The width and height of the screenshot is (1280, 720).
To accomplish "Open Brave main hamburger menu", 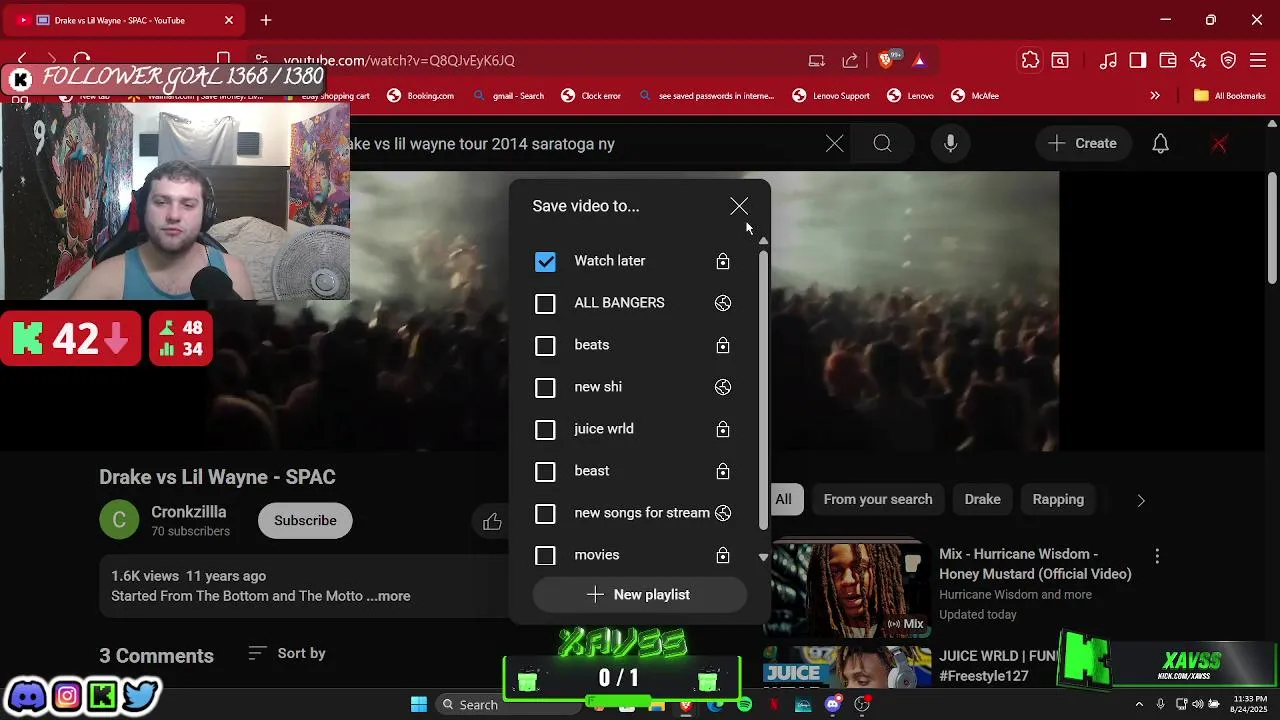I will 1257,60.
